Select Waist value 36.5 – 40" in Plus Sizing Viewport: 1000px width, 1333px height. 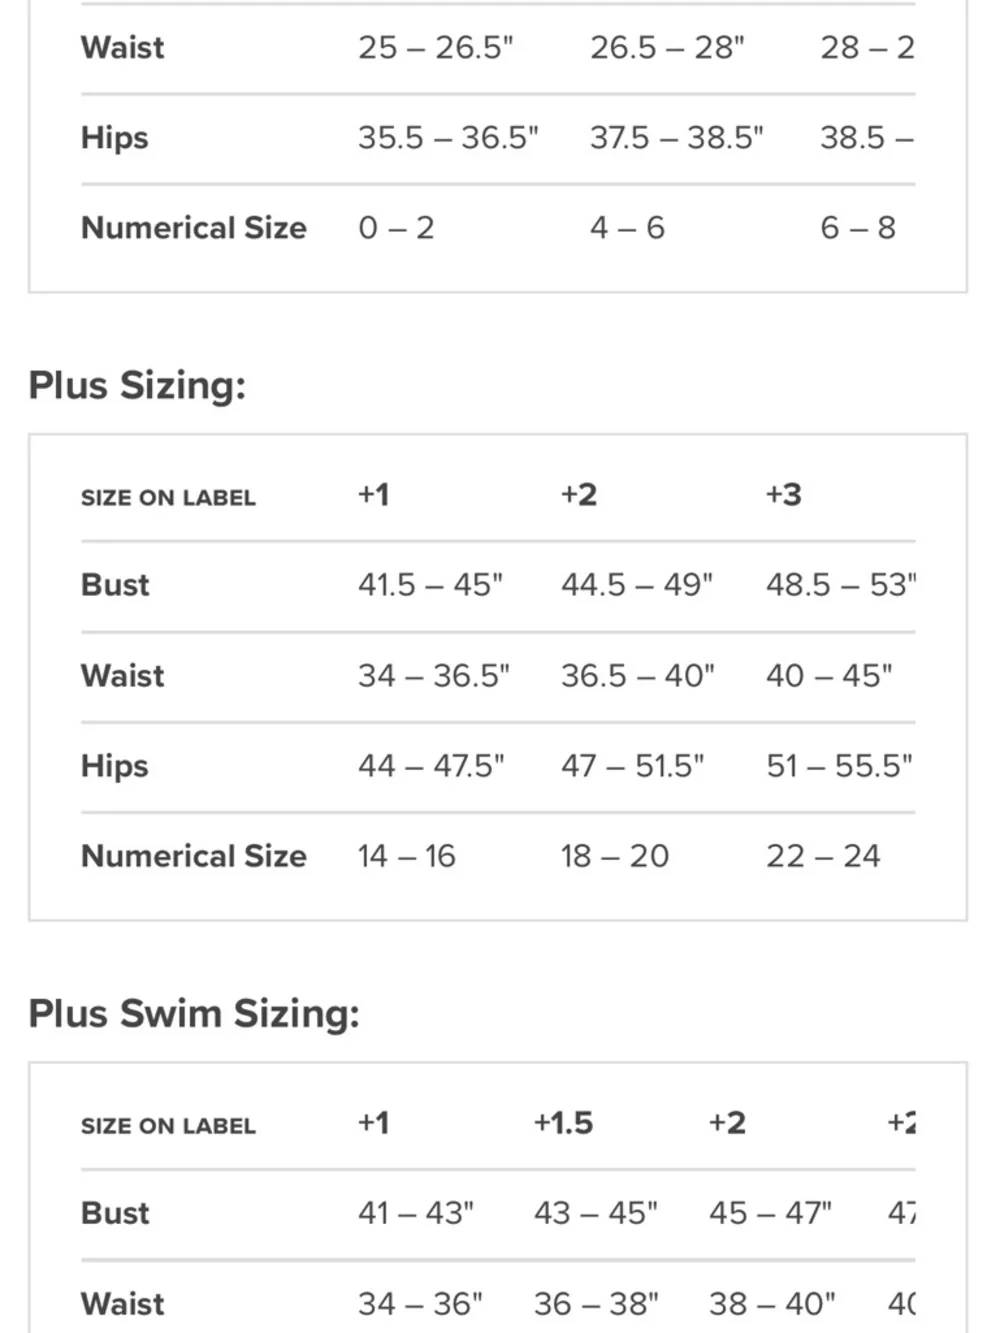point(638,676)
